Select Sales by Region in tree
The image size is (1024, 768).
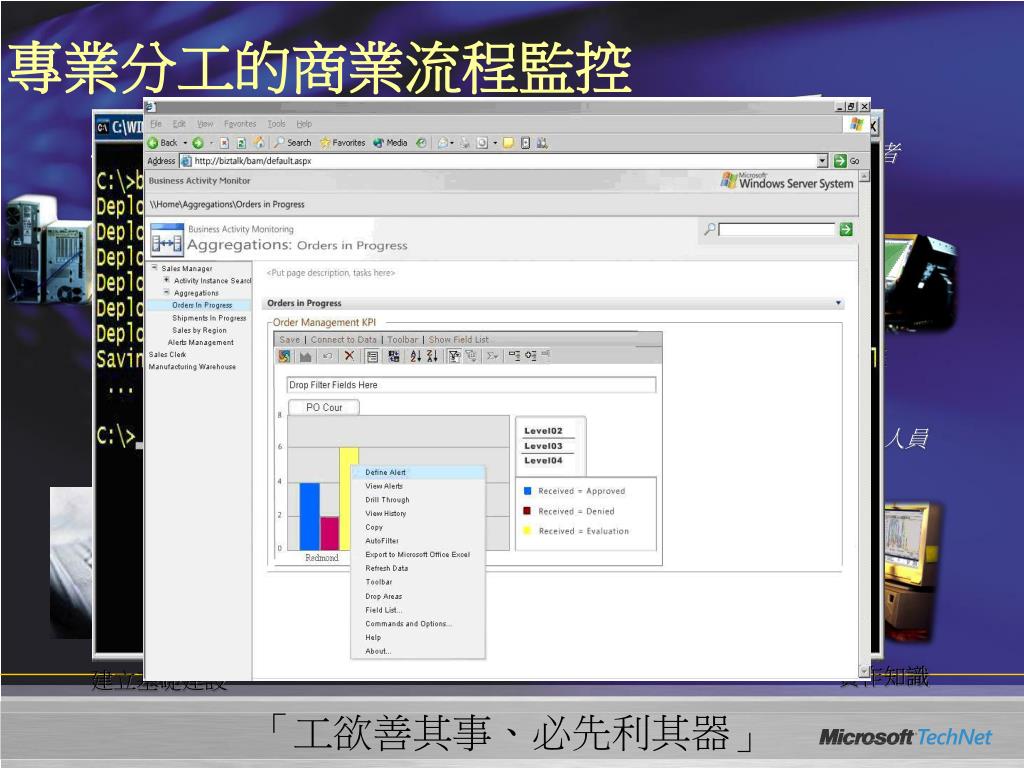pos(199,330)
